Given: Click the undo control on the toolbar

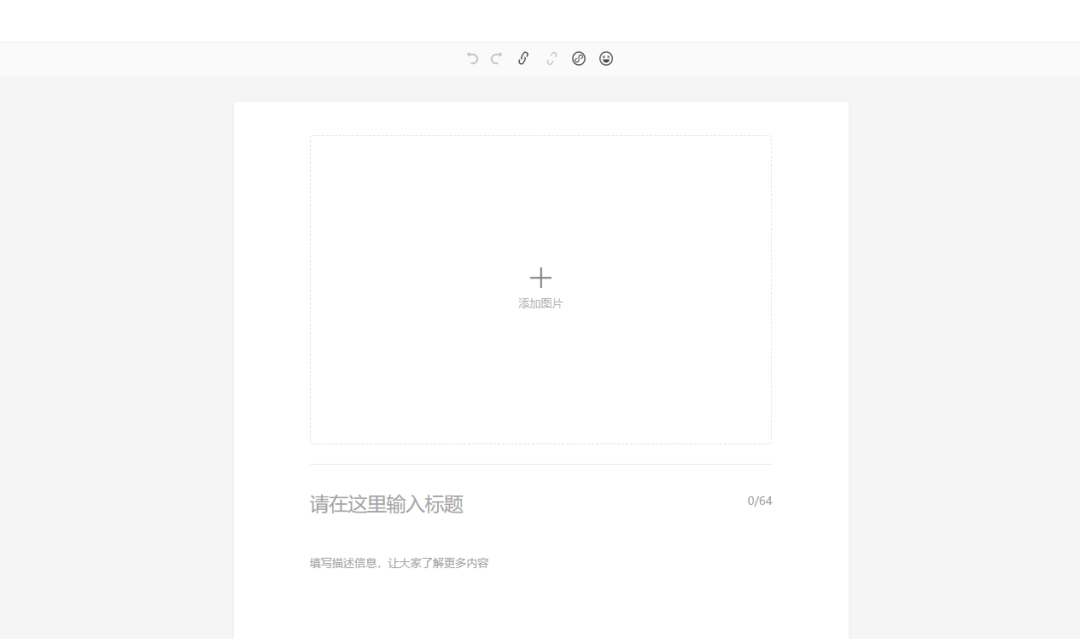Looking at the screenshot, I should point(472,58).
